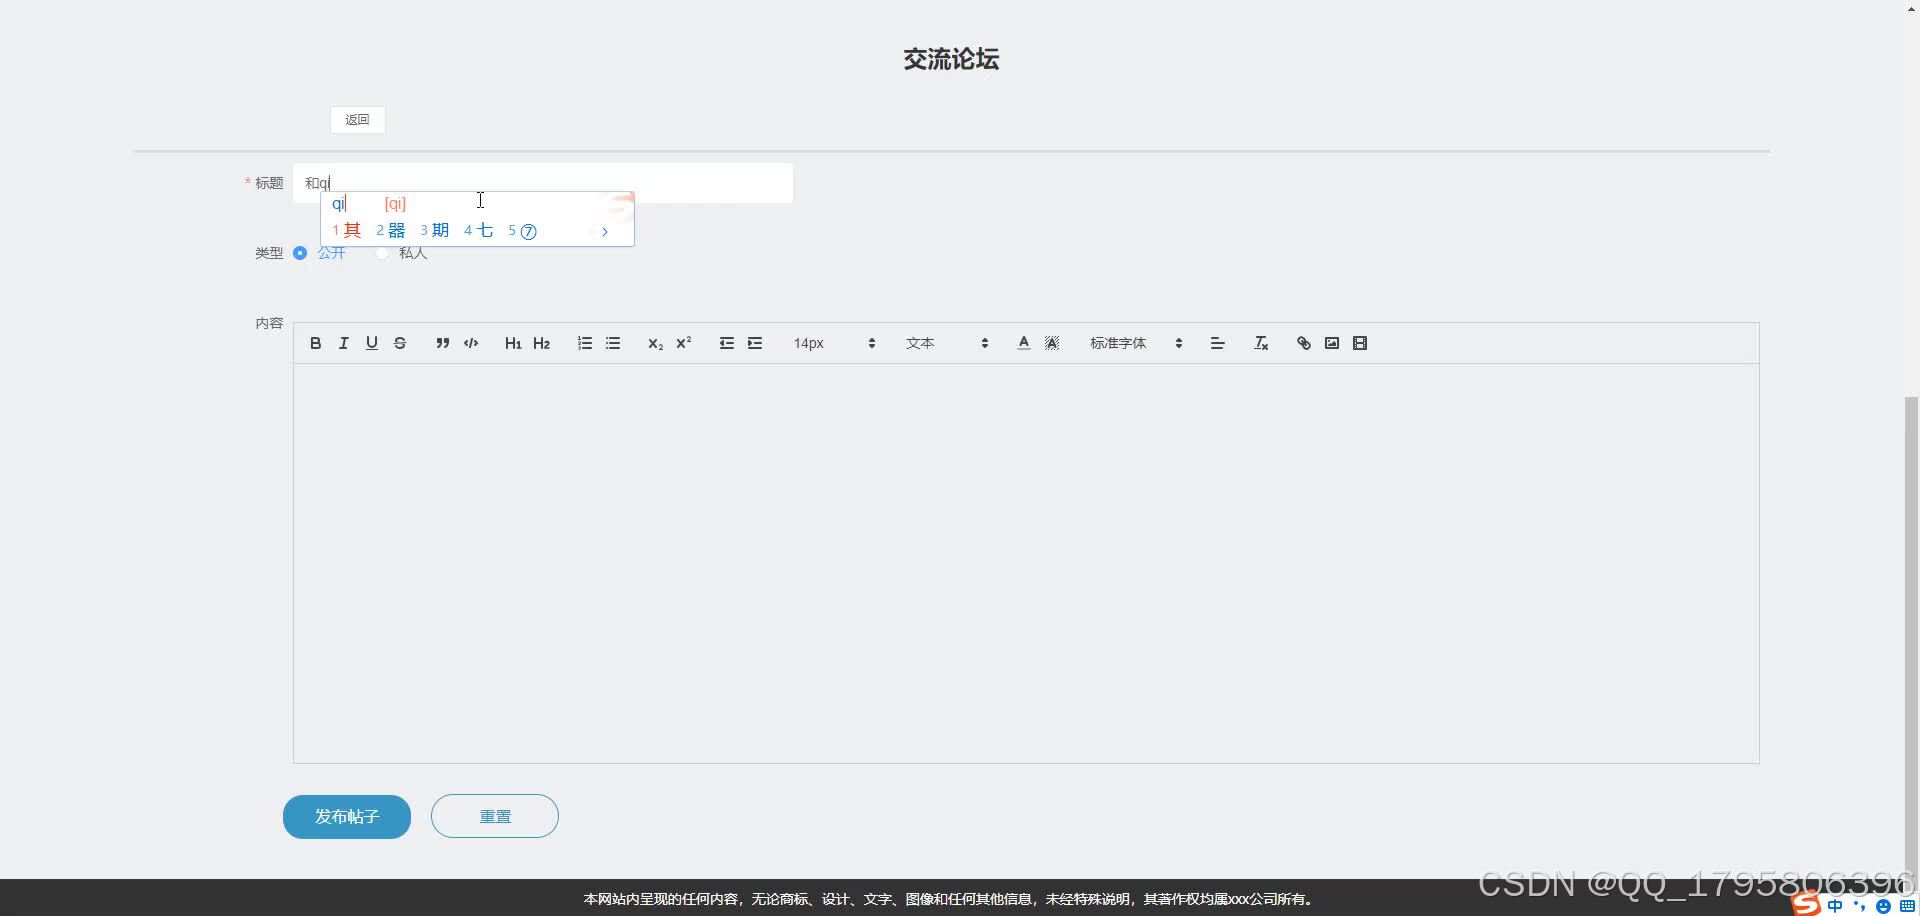This screenshot has height=916, width=1920.
Task: Click the 发布帖子 publish button
Action: (x=347, y=817)
